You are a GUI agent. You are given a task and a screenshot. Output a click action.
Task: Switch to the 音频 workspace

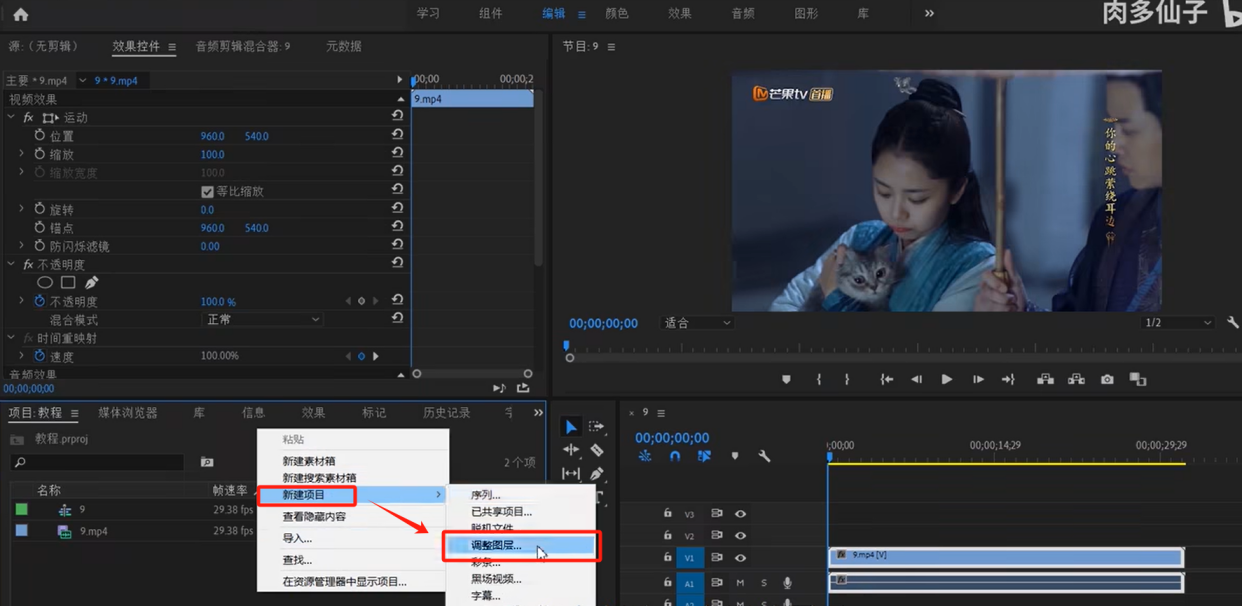(x=743, y=13)
